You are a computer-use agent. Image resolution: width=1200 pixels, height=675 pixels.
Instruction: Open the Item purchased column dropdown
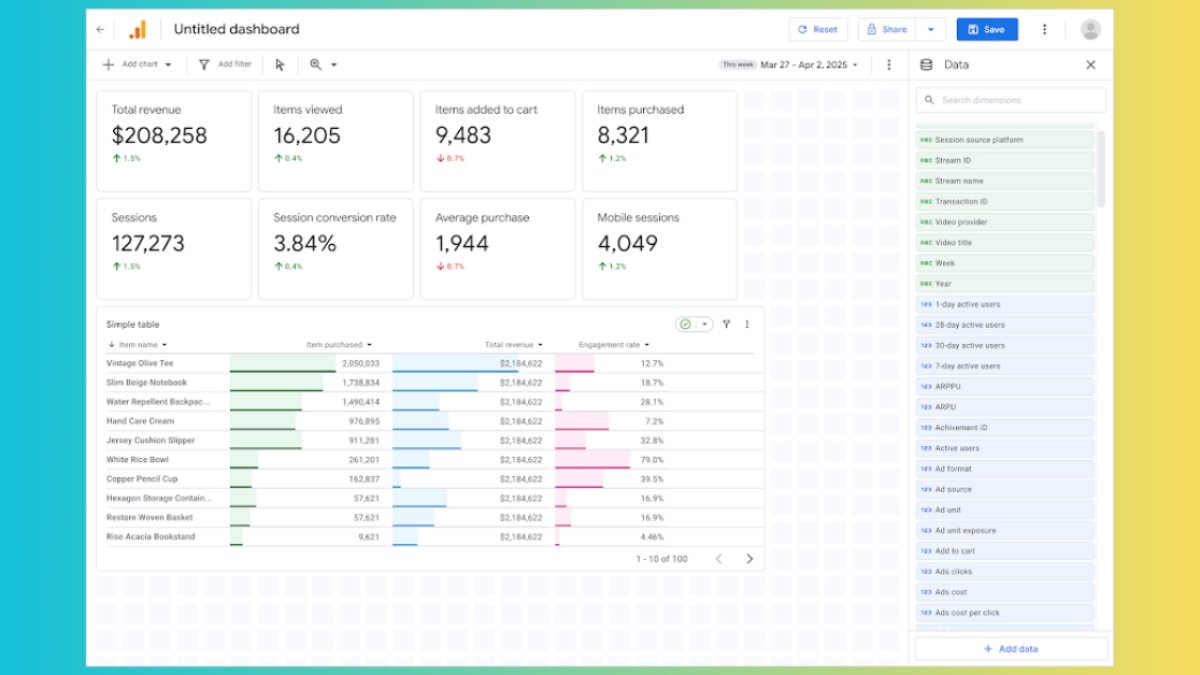[369, 345]
